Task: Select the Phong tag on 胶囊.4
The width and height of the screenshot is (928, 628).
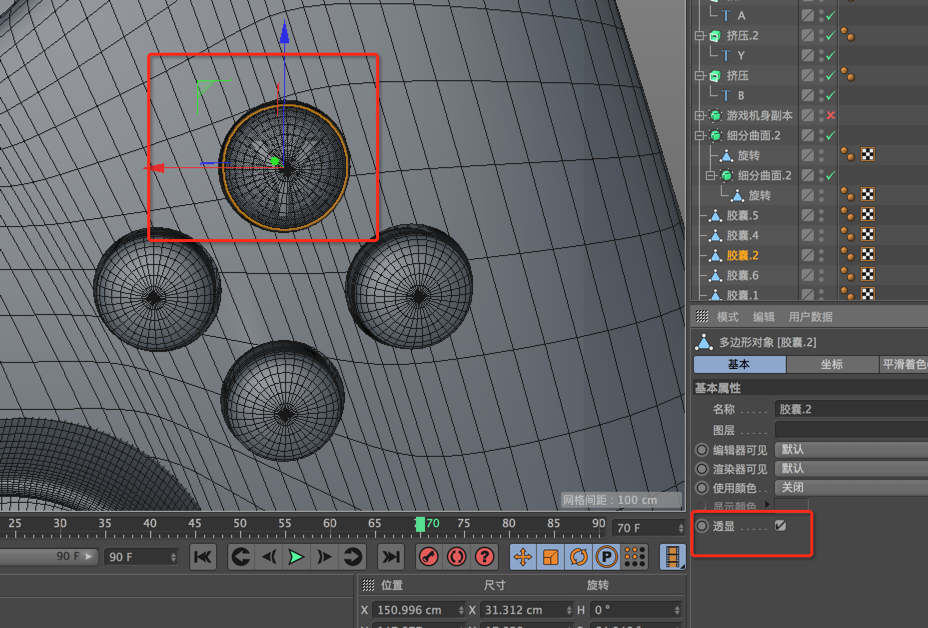Action: (x=848, y=235)
